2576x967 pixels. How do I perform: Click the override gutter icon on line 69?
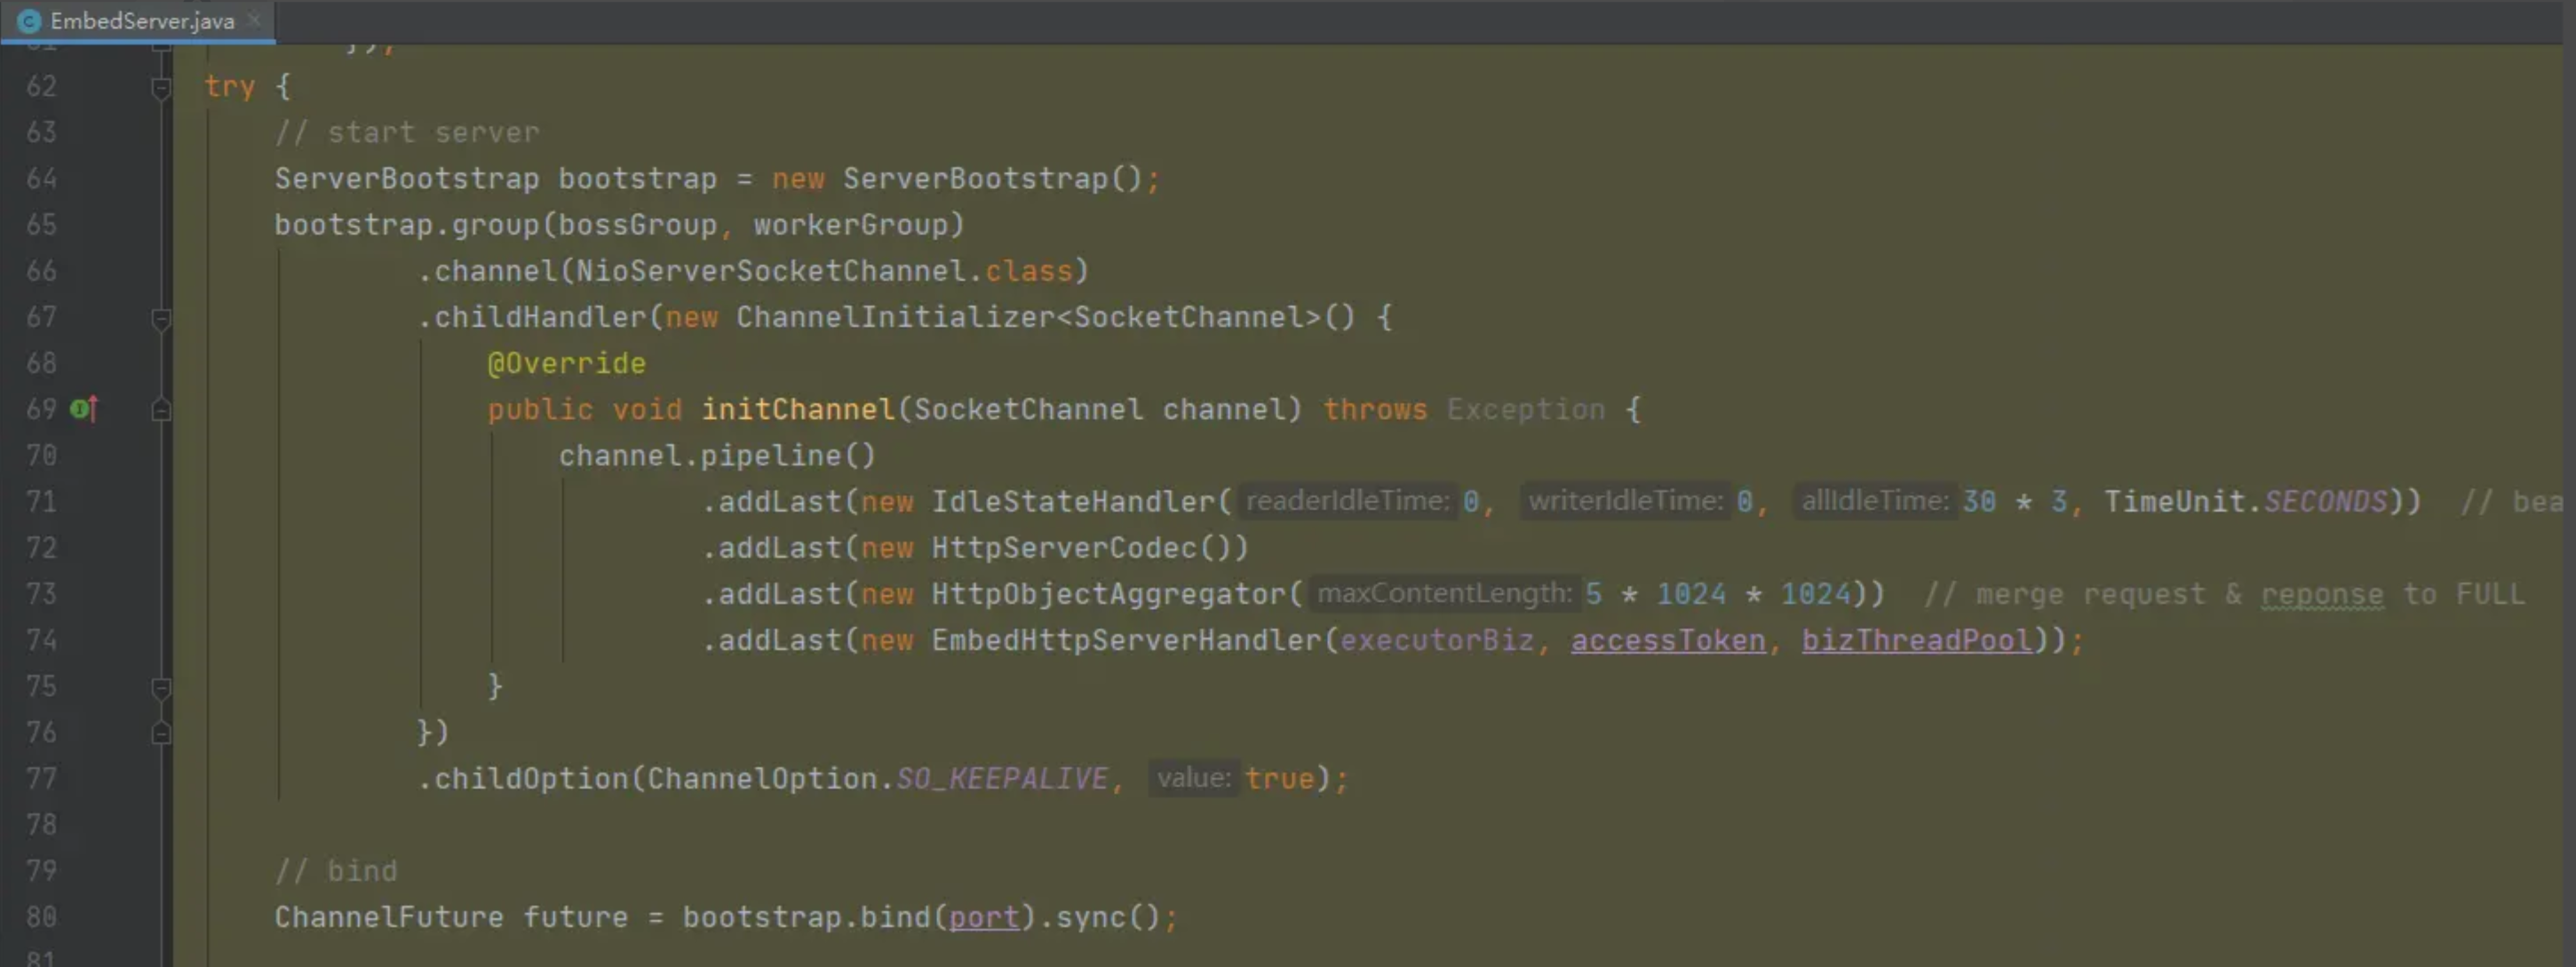[x=84, y=409]
